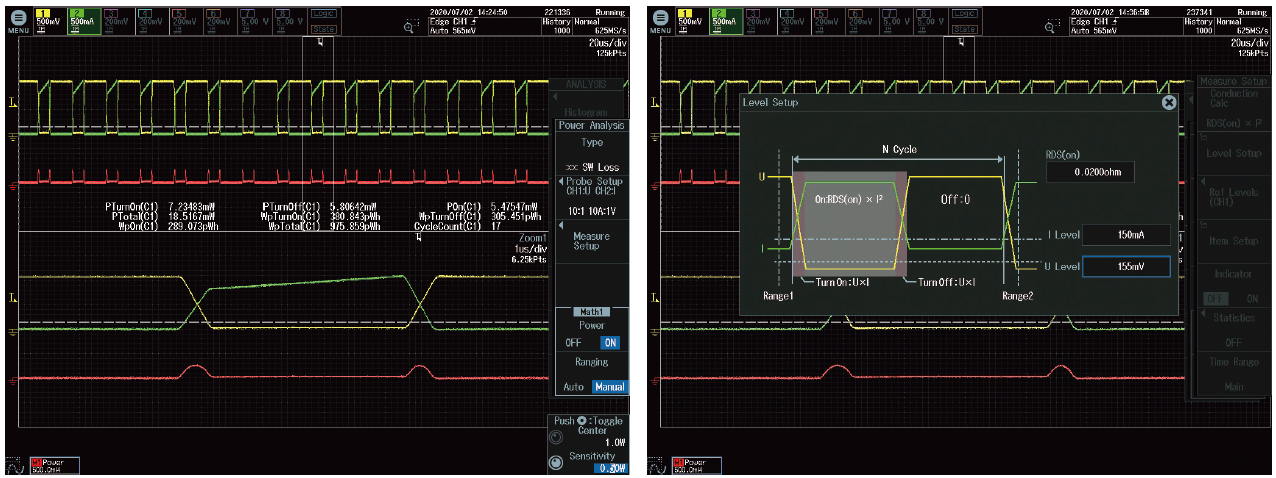Toggle Logic button on right screen
This screenshot has width=1276, height=478.
click(967, 14)
